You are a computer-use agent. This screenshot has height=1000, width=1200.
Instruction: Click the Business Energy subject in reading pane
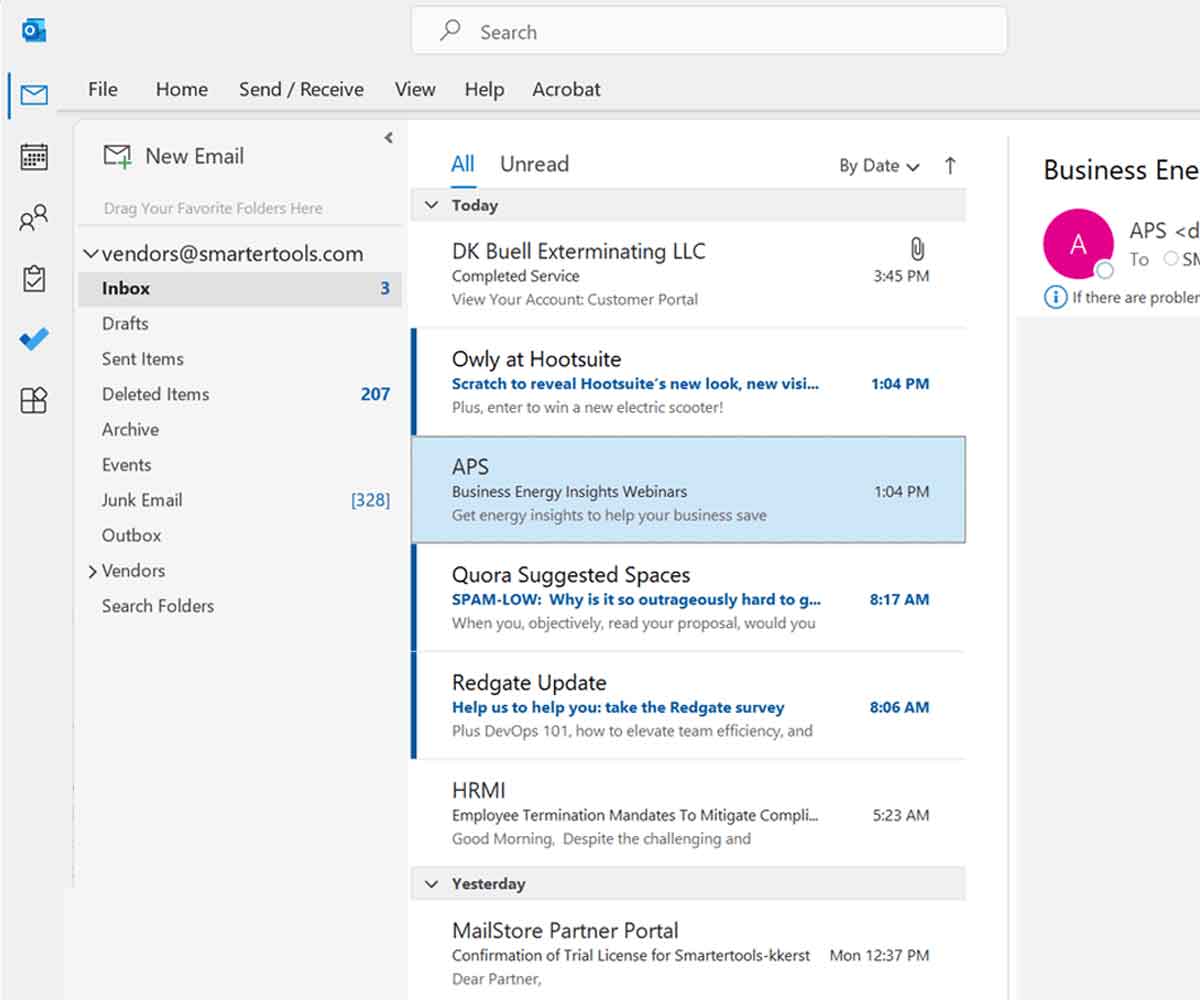[x=1120, y=170]
